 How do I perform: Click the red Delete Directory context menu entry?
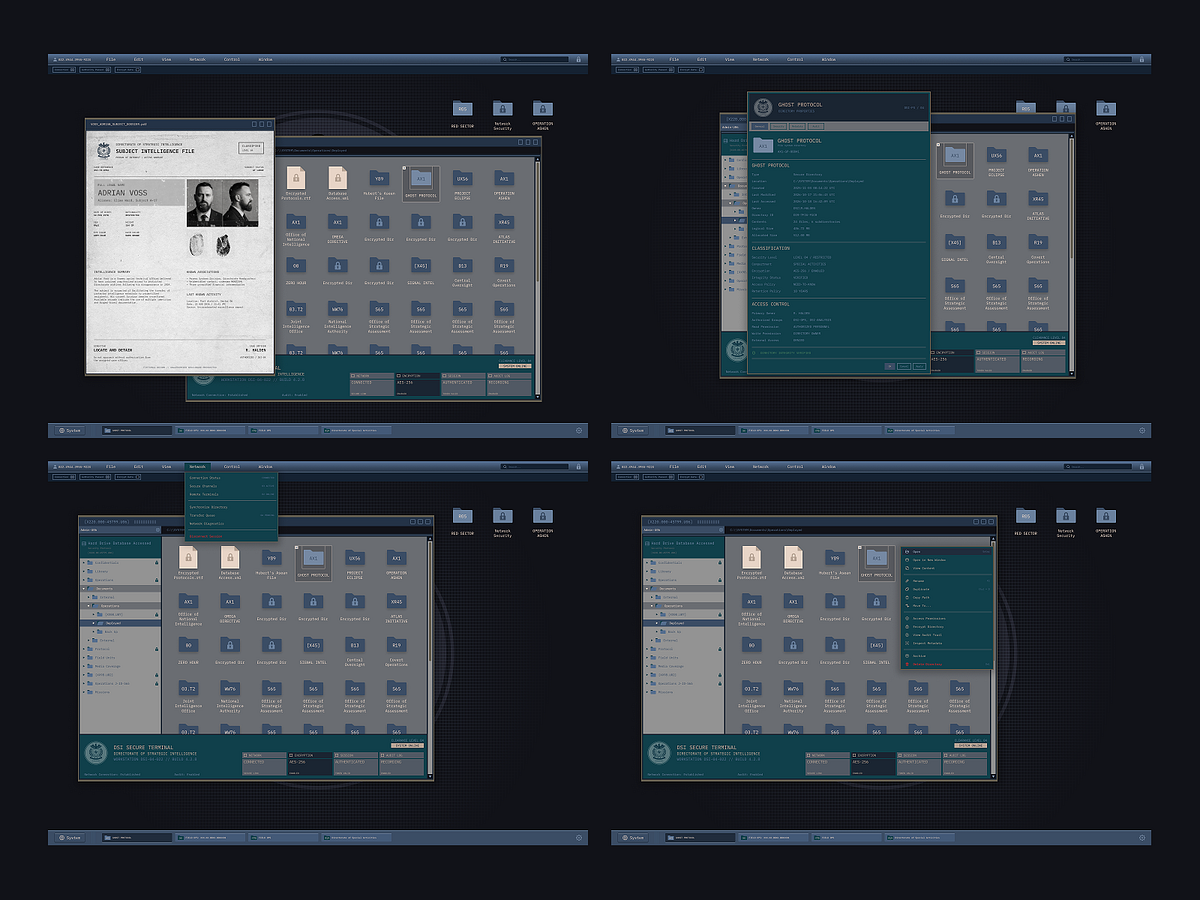pos(947,664)
